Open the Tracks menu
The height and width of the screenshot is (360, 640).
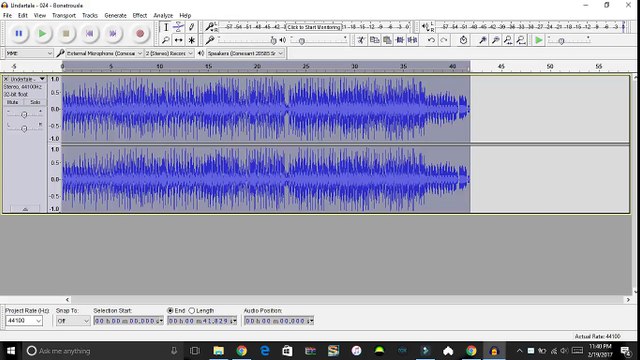point(90,16)
